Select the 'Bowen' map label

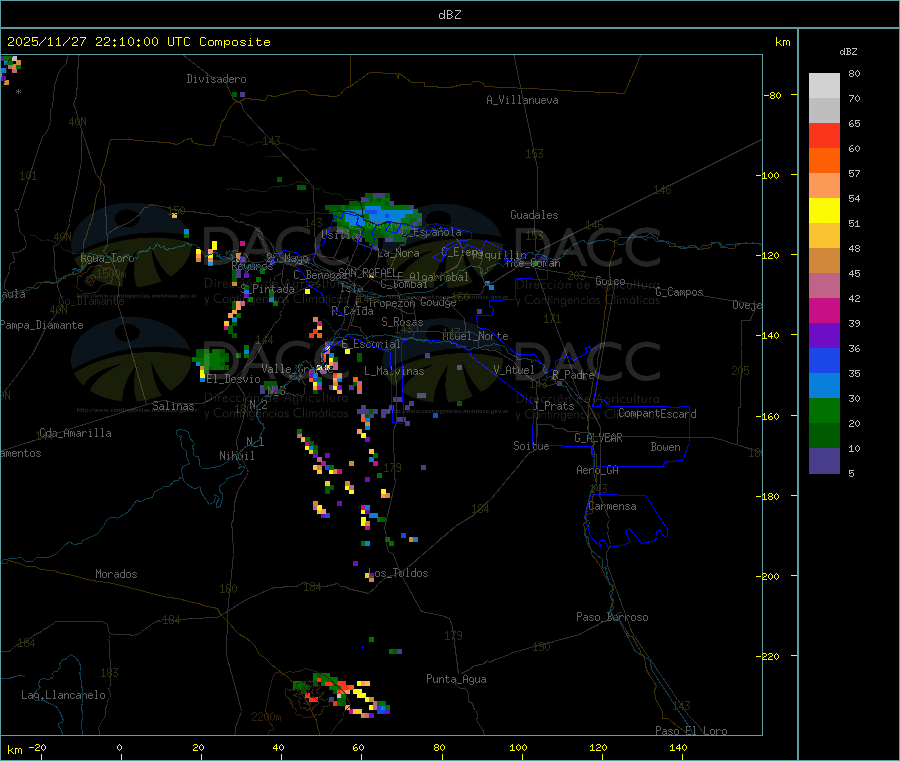[x=666, y=447]
